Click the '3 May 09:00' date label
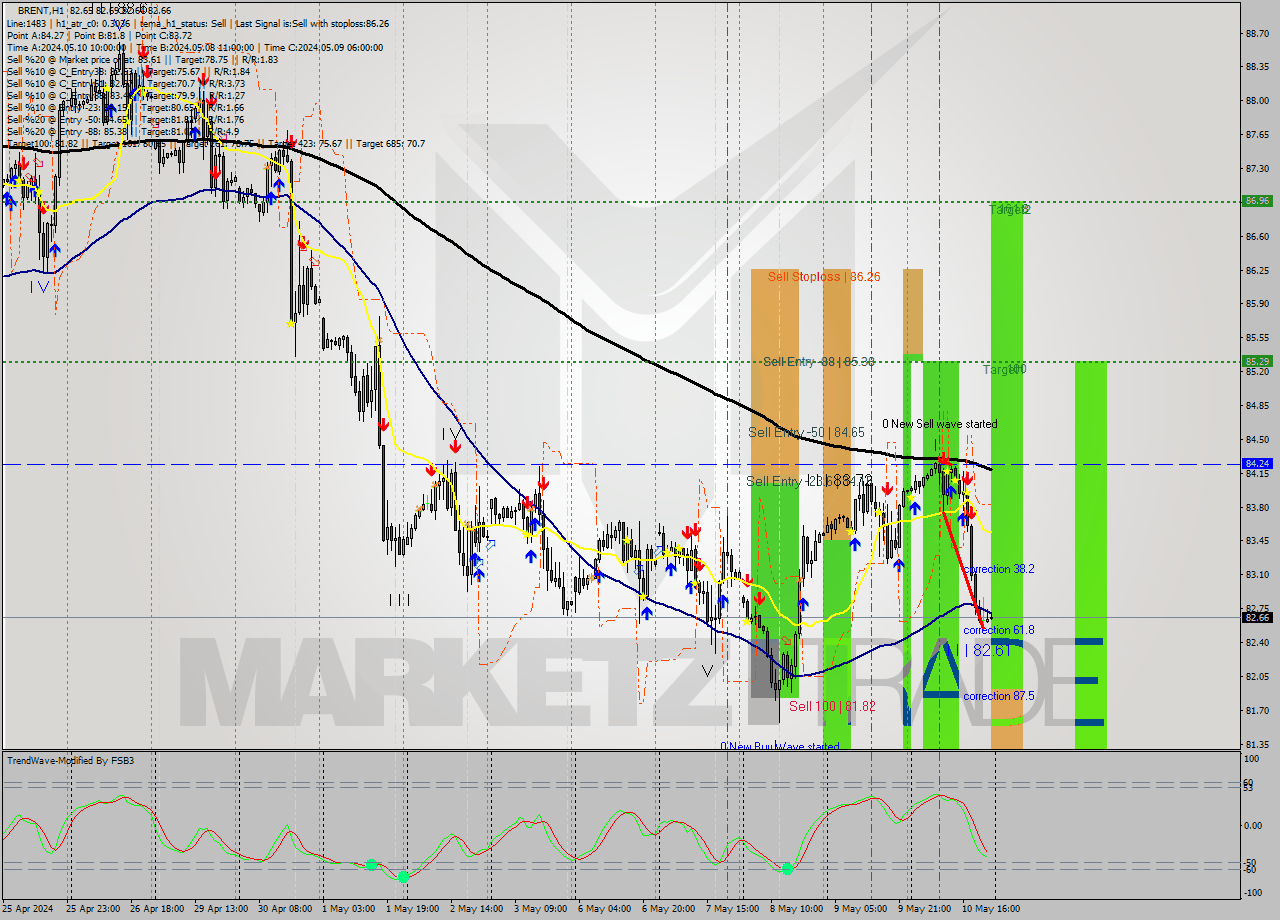Viewport: 1280px width, 920px height. (542, 908)
